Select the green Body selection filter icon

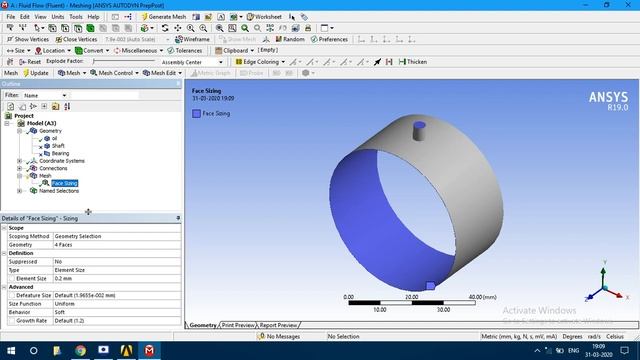pyautogui.click(x=90, y=28)
